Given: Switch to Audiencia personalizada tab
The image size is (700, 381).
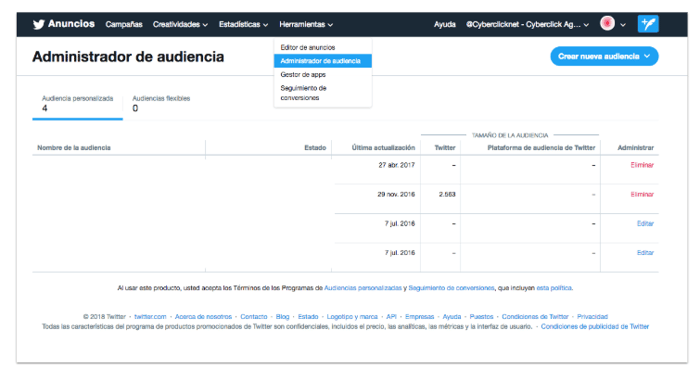Looking at the screenshot, I should coord(77,104).
